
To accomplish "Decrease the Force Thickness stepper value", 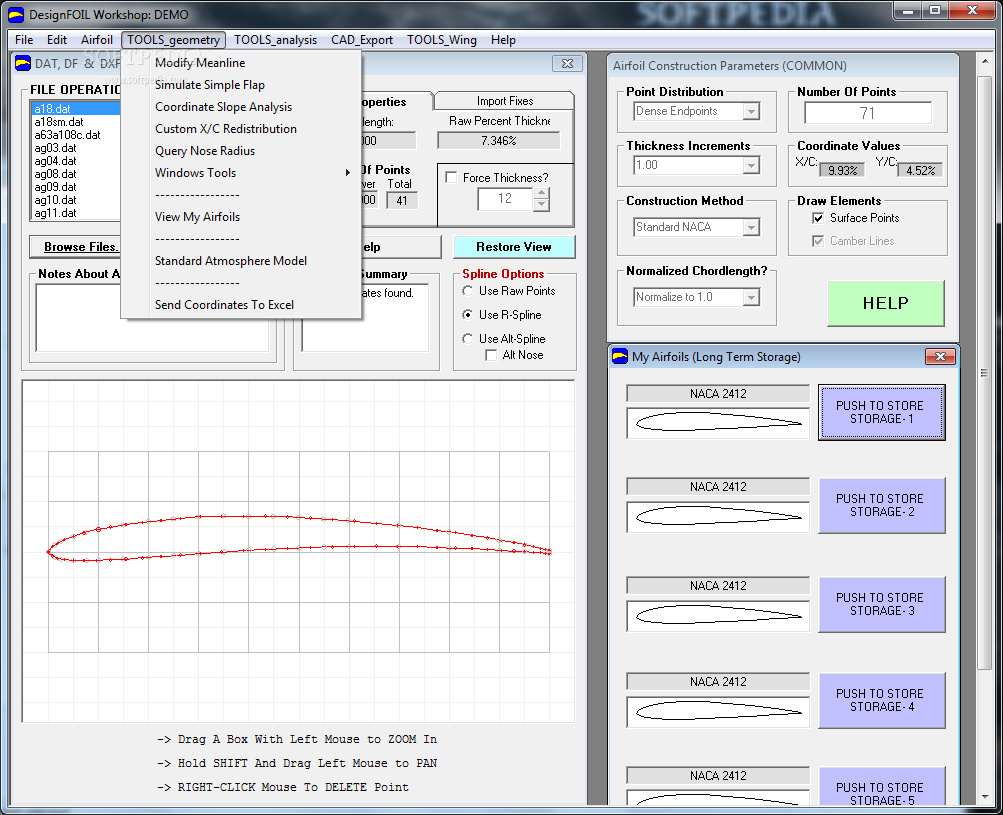I will [x=541, y=205].
